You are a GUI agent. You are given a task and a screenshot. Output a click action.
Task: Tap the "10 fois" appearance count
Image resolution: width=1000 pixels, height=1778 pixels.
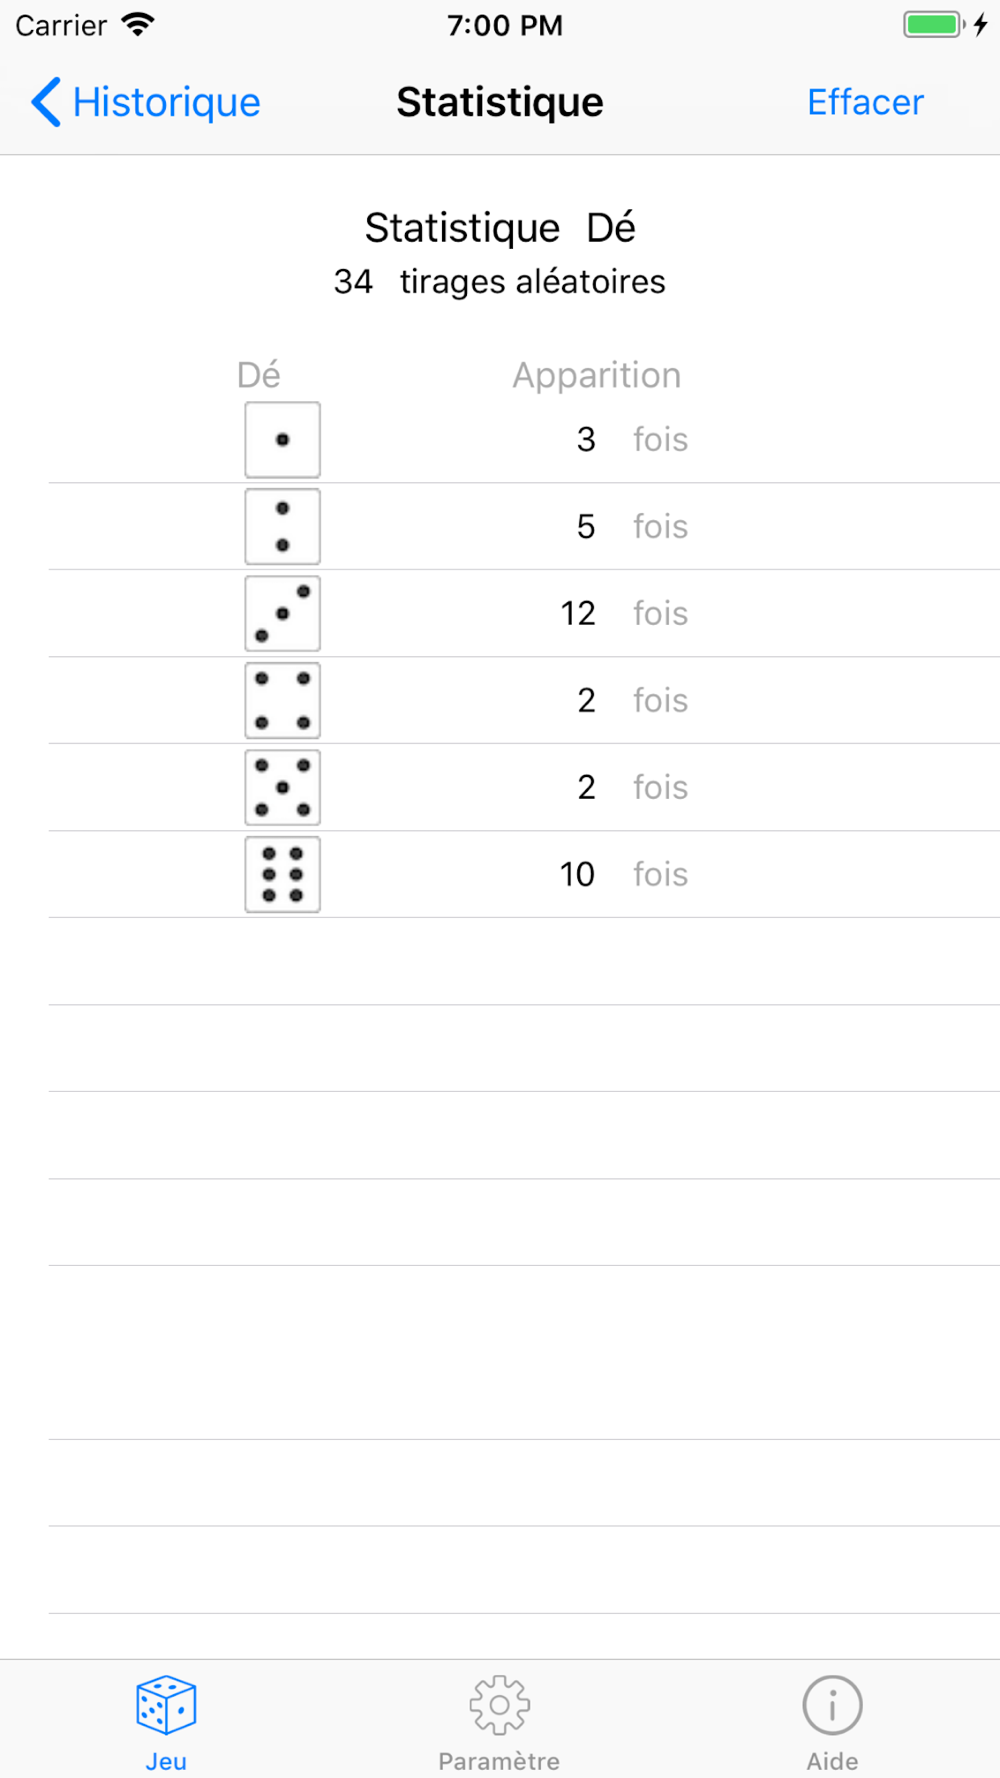coord(623,875)
